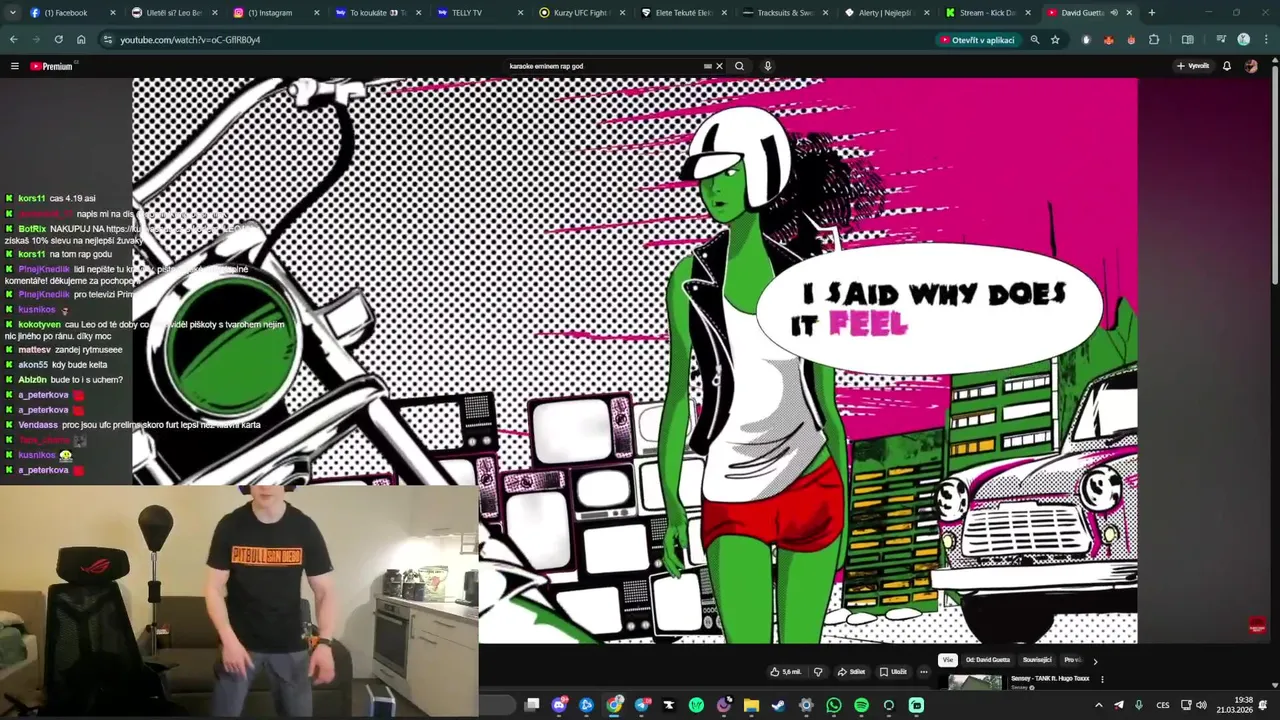Image resolution: width=1280 pixels, height=720 pixels.
Task: Open options menu for Sensey - TANK video
Action: coord(1102,679)
